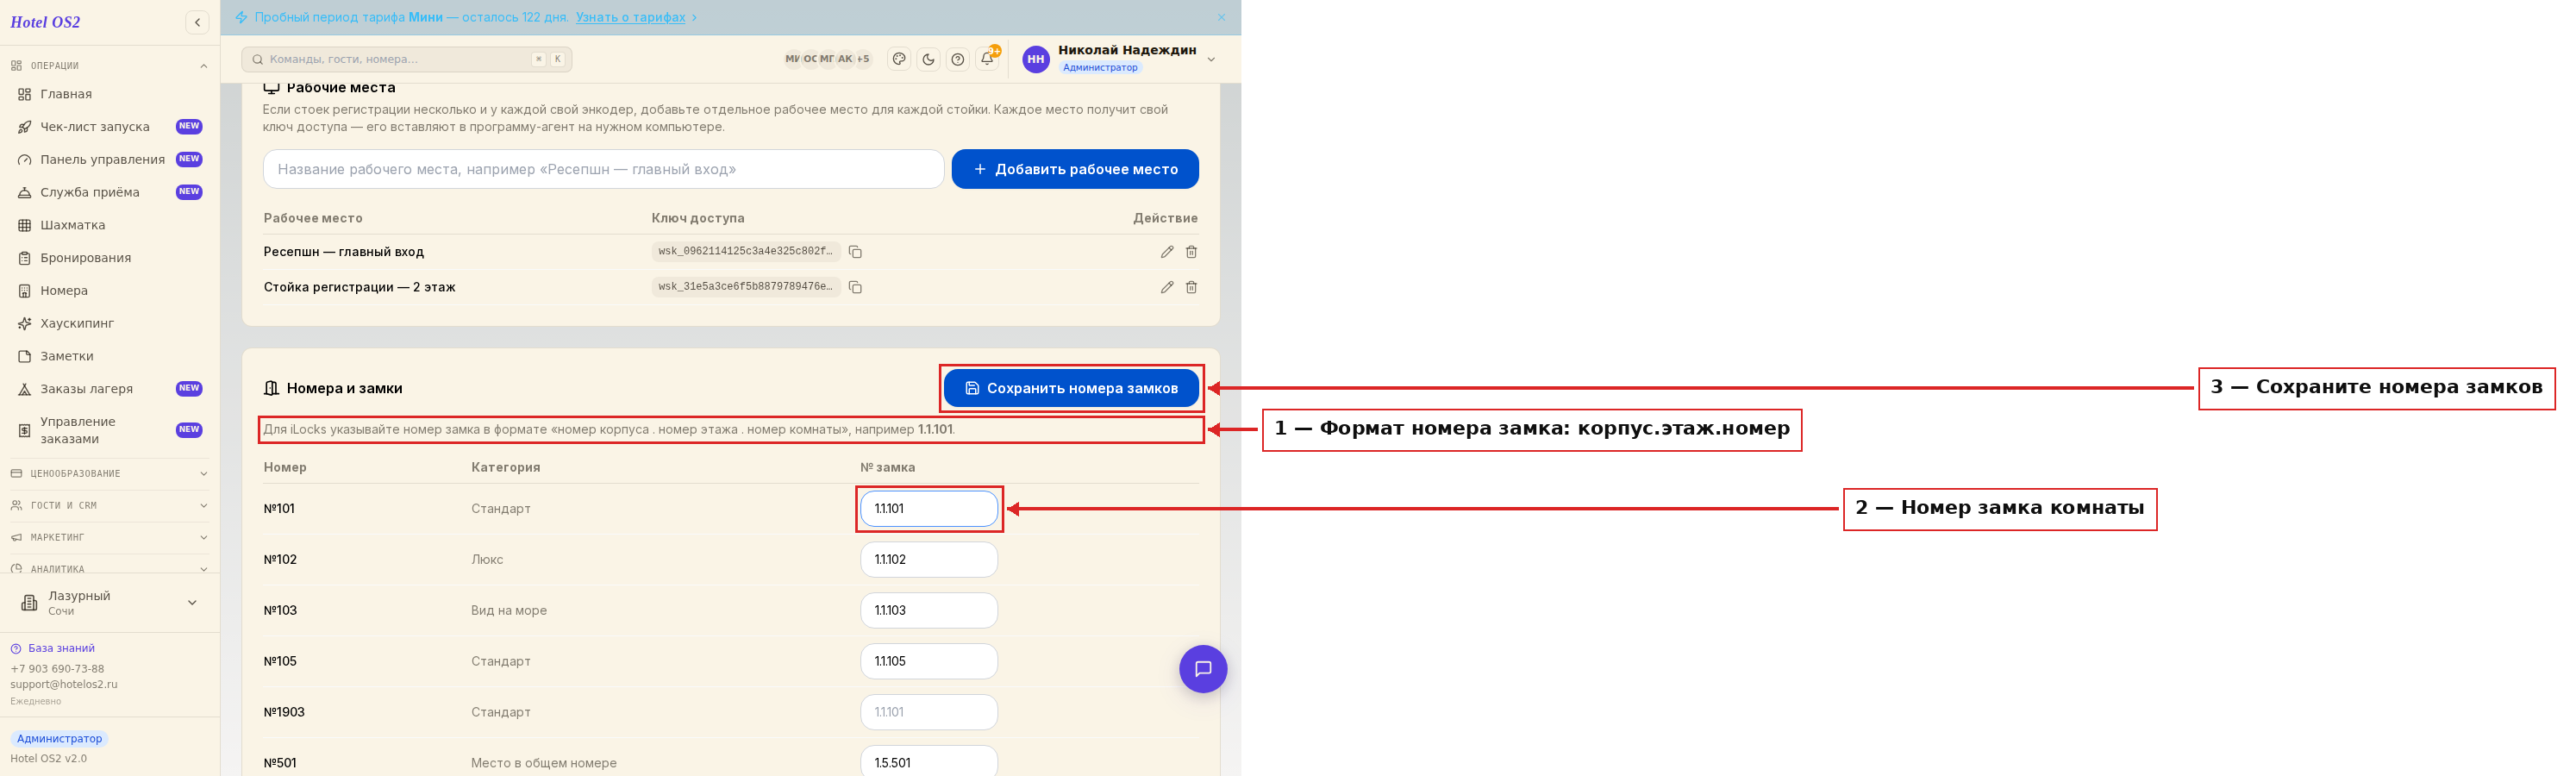Follow the Узнать о тарифах link
The height and width of the screenshot is (776, 2576).
point(631,17)
